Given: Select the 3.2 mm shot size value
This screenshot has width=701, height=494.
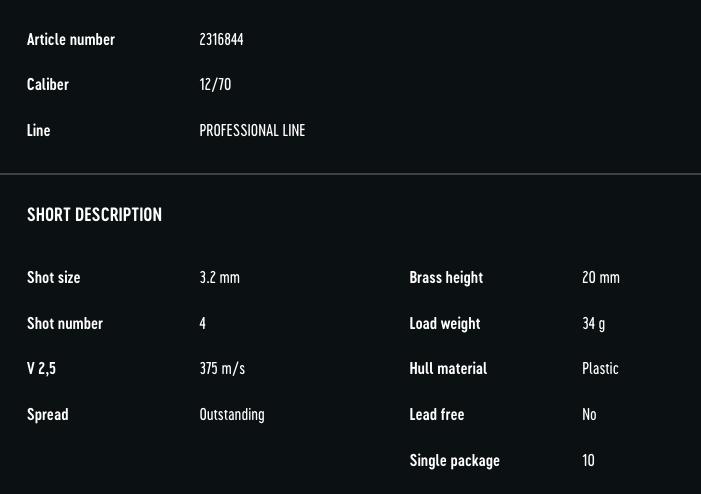Looking at the screenshot, I should [x=220, y=278].
